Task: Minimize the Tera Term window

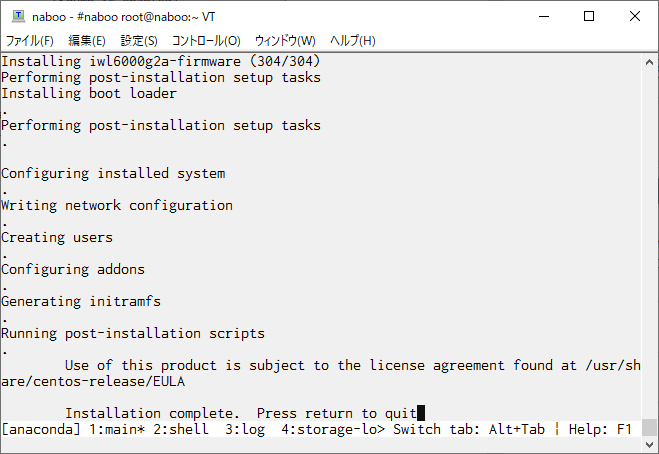Action: pos(544,16)
